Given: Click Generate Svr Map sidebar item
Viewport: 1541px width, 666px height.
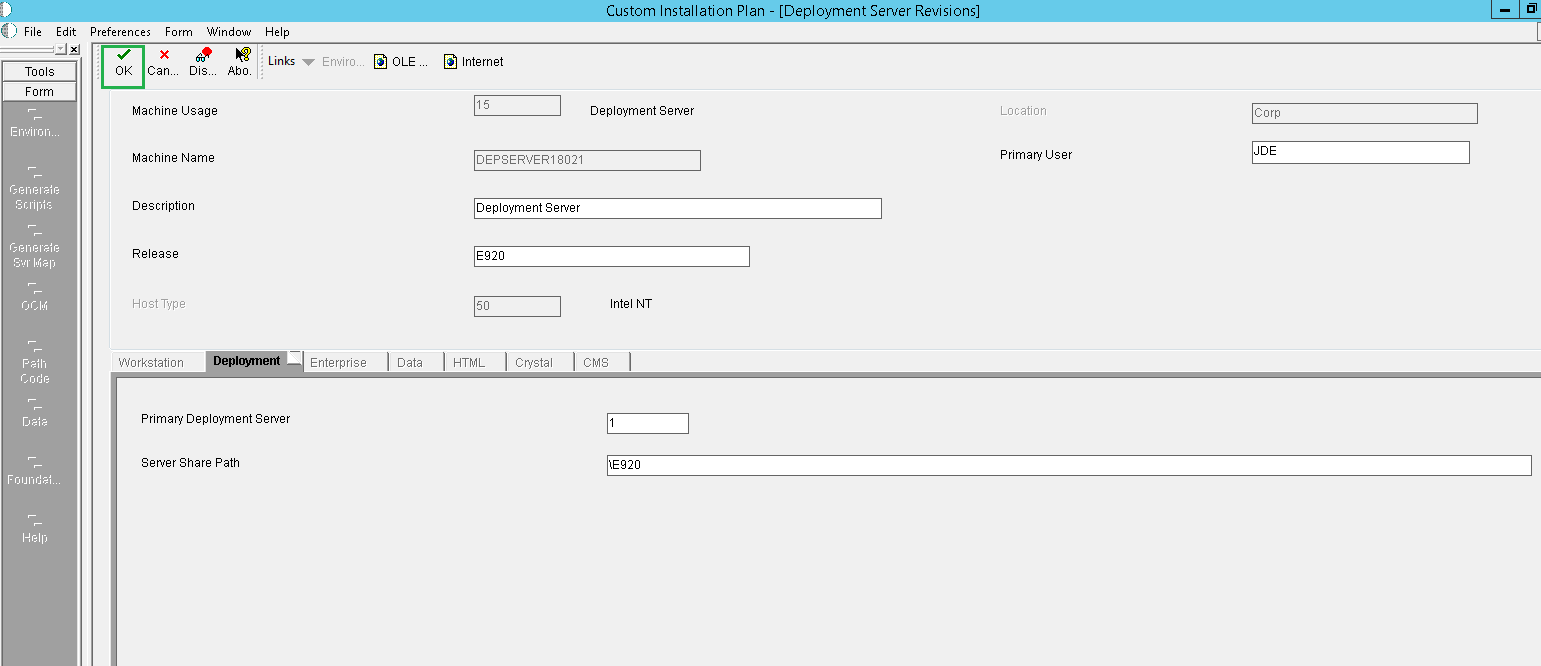Looking at the screenshot, I should pyautogui.click(x=34, y=248).
